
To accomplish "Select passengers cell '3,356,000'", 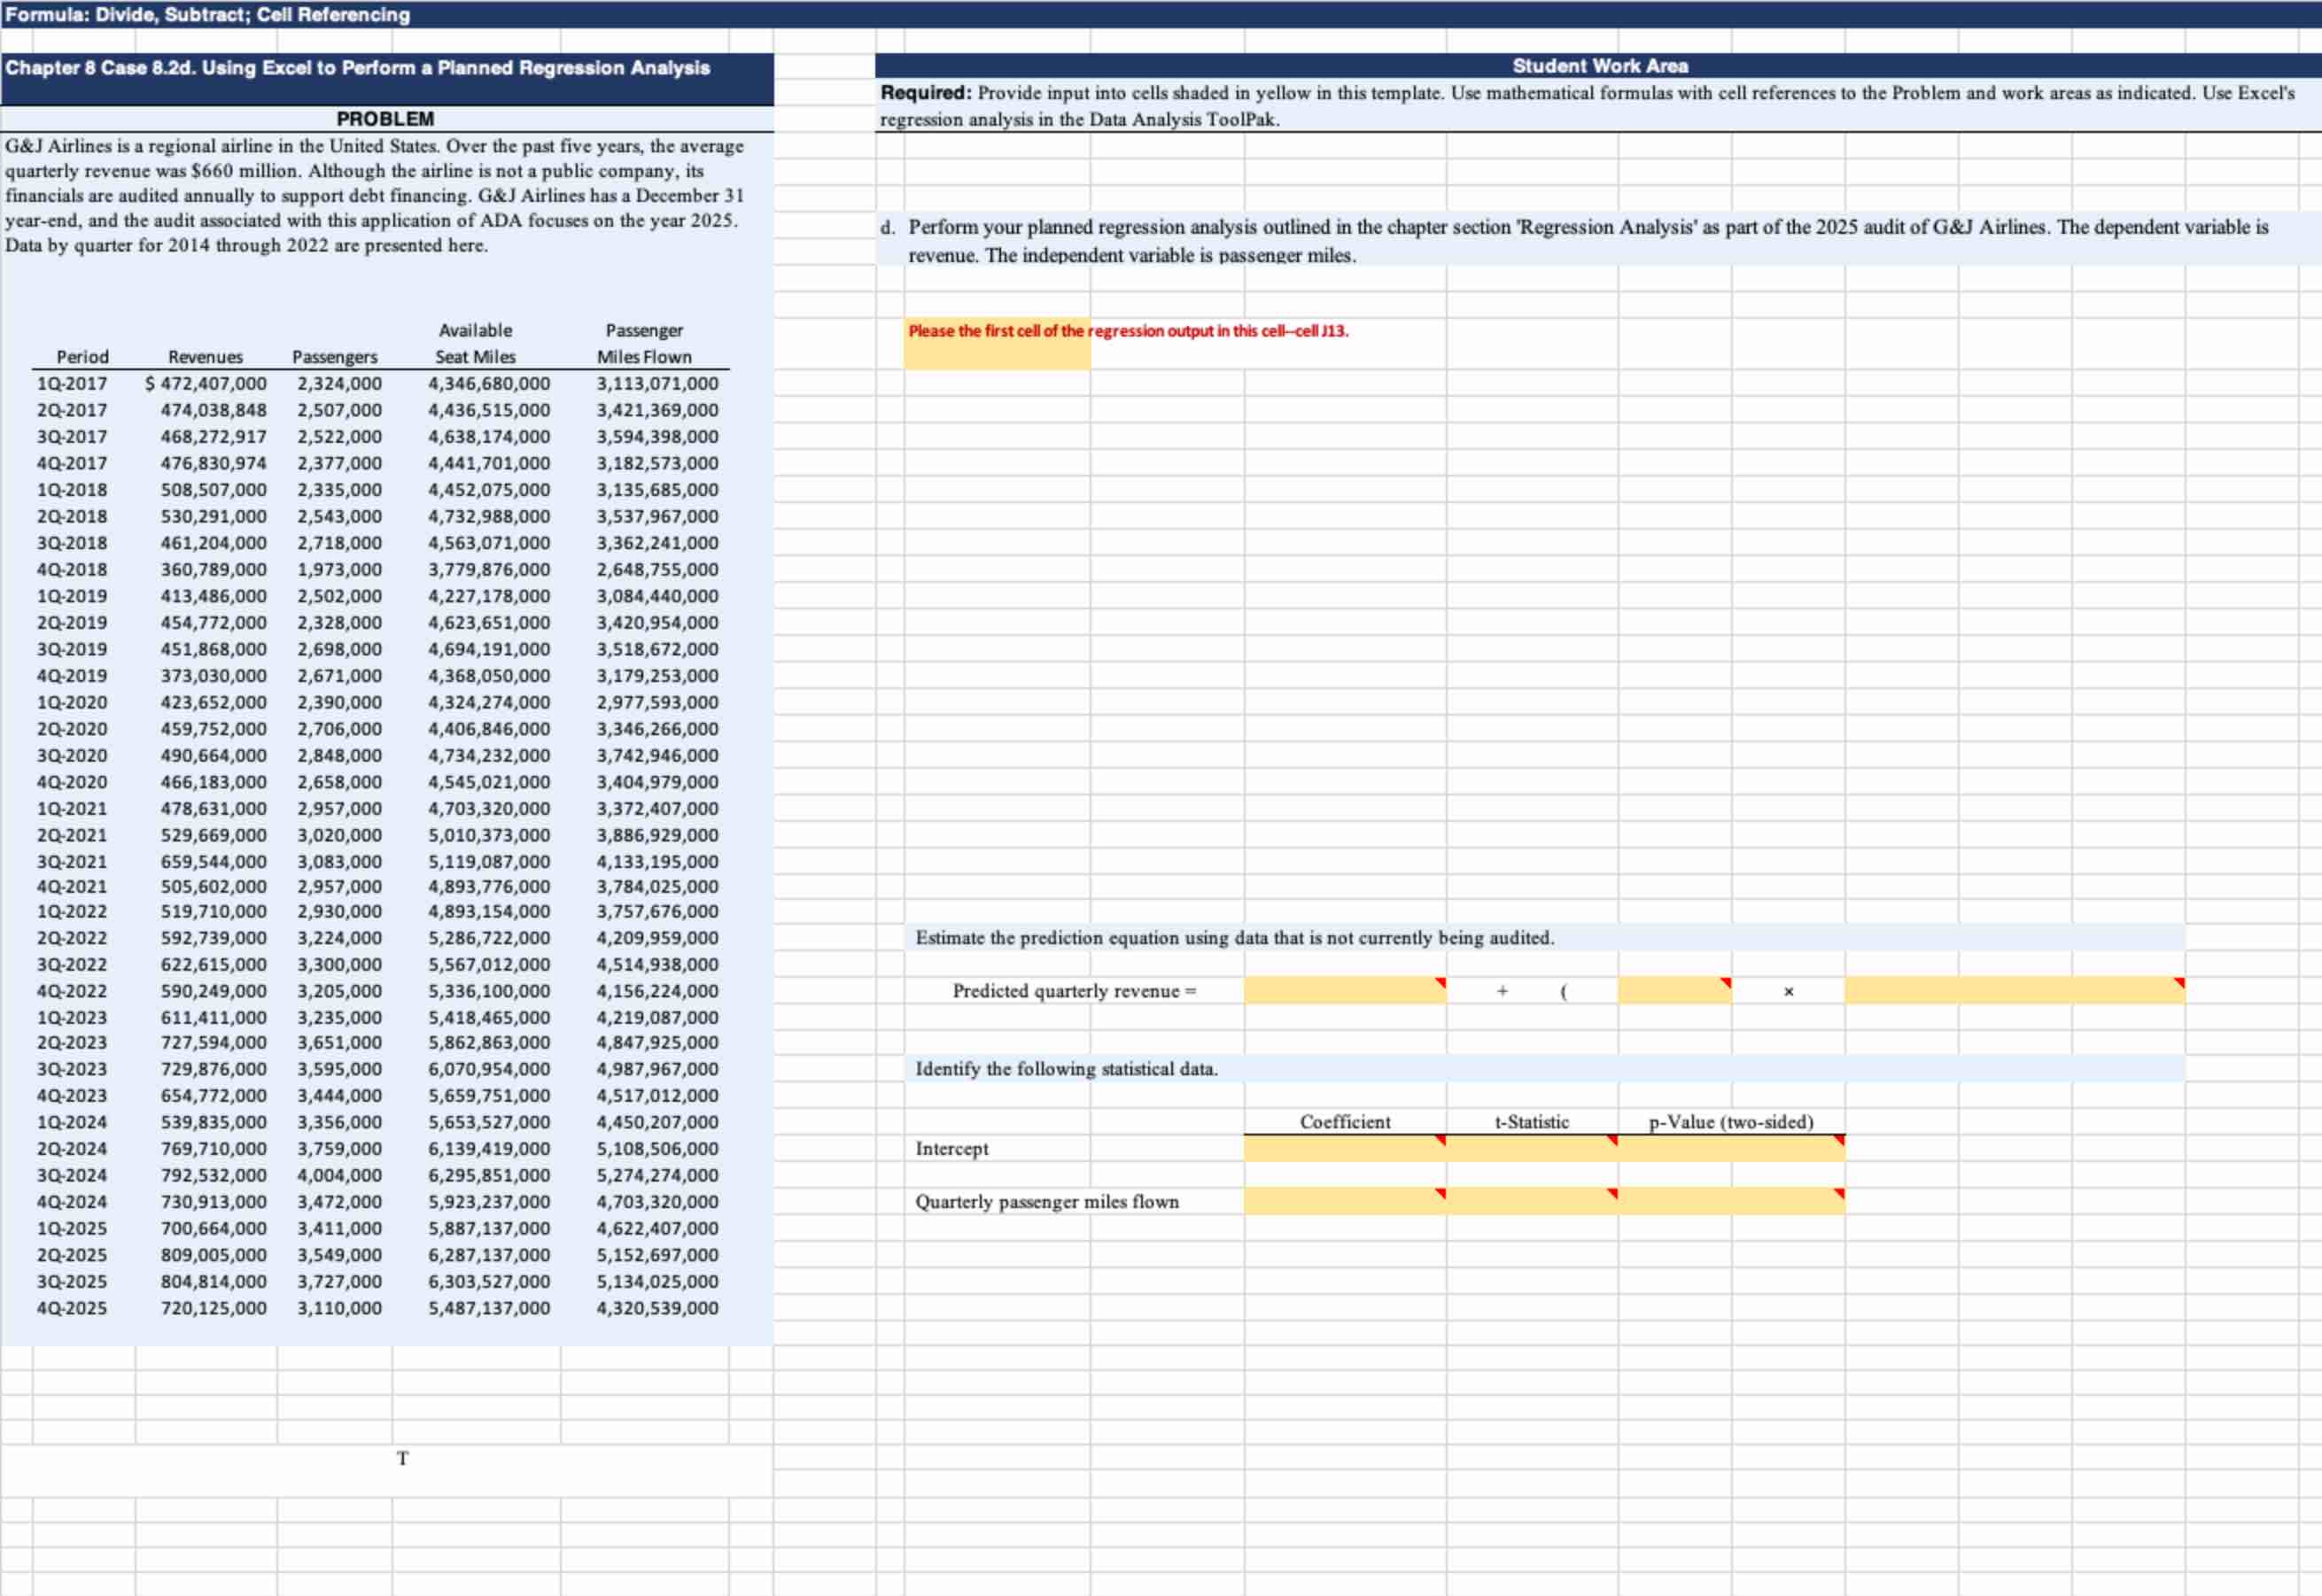I will coord(339,1122).
